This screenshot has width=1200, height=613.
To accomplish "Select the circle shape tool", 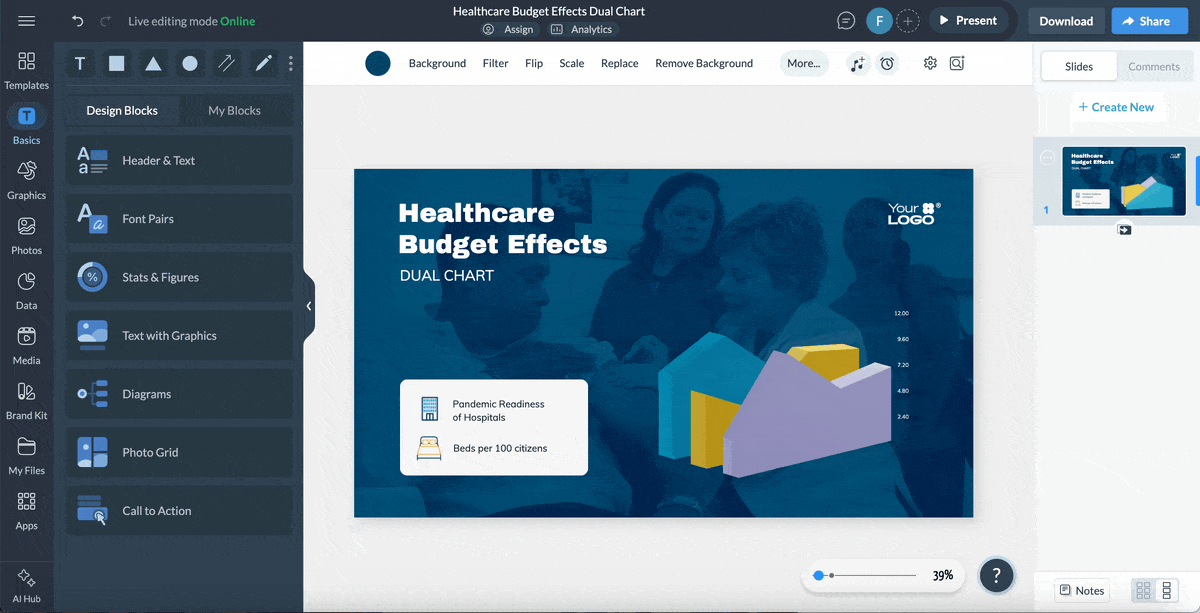I will pyautogui.click(x=189, y=63).
